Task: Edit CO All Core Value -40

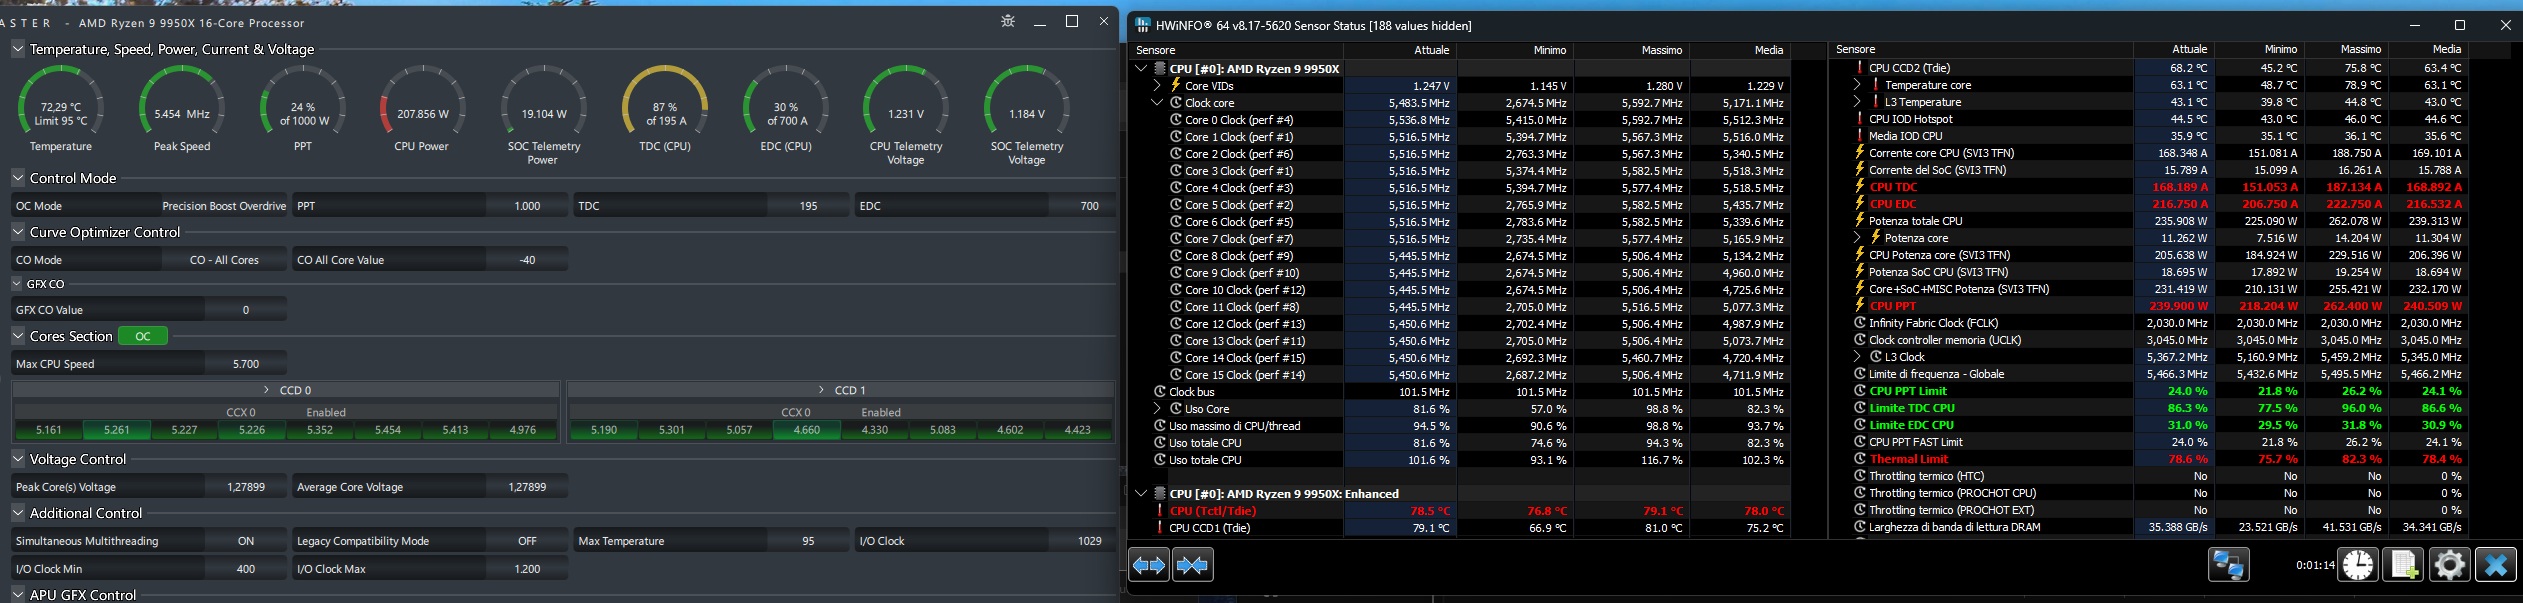Action: click(x=527, y=260)
